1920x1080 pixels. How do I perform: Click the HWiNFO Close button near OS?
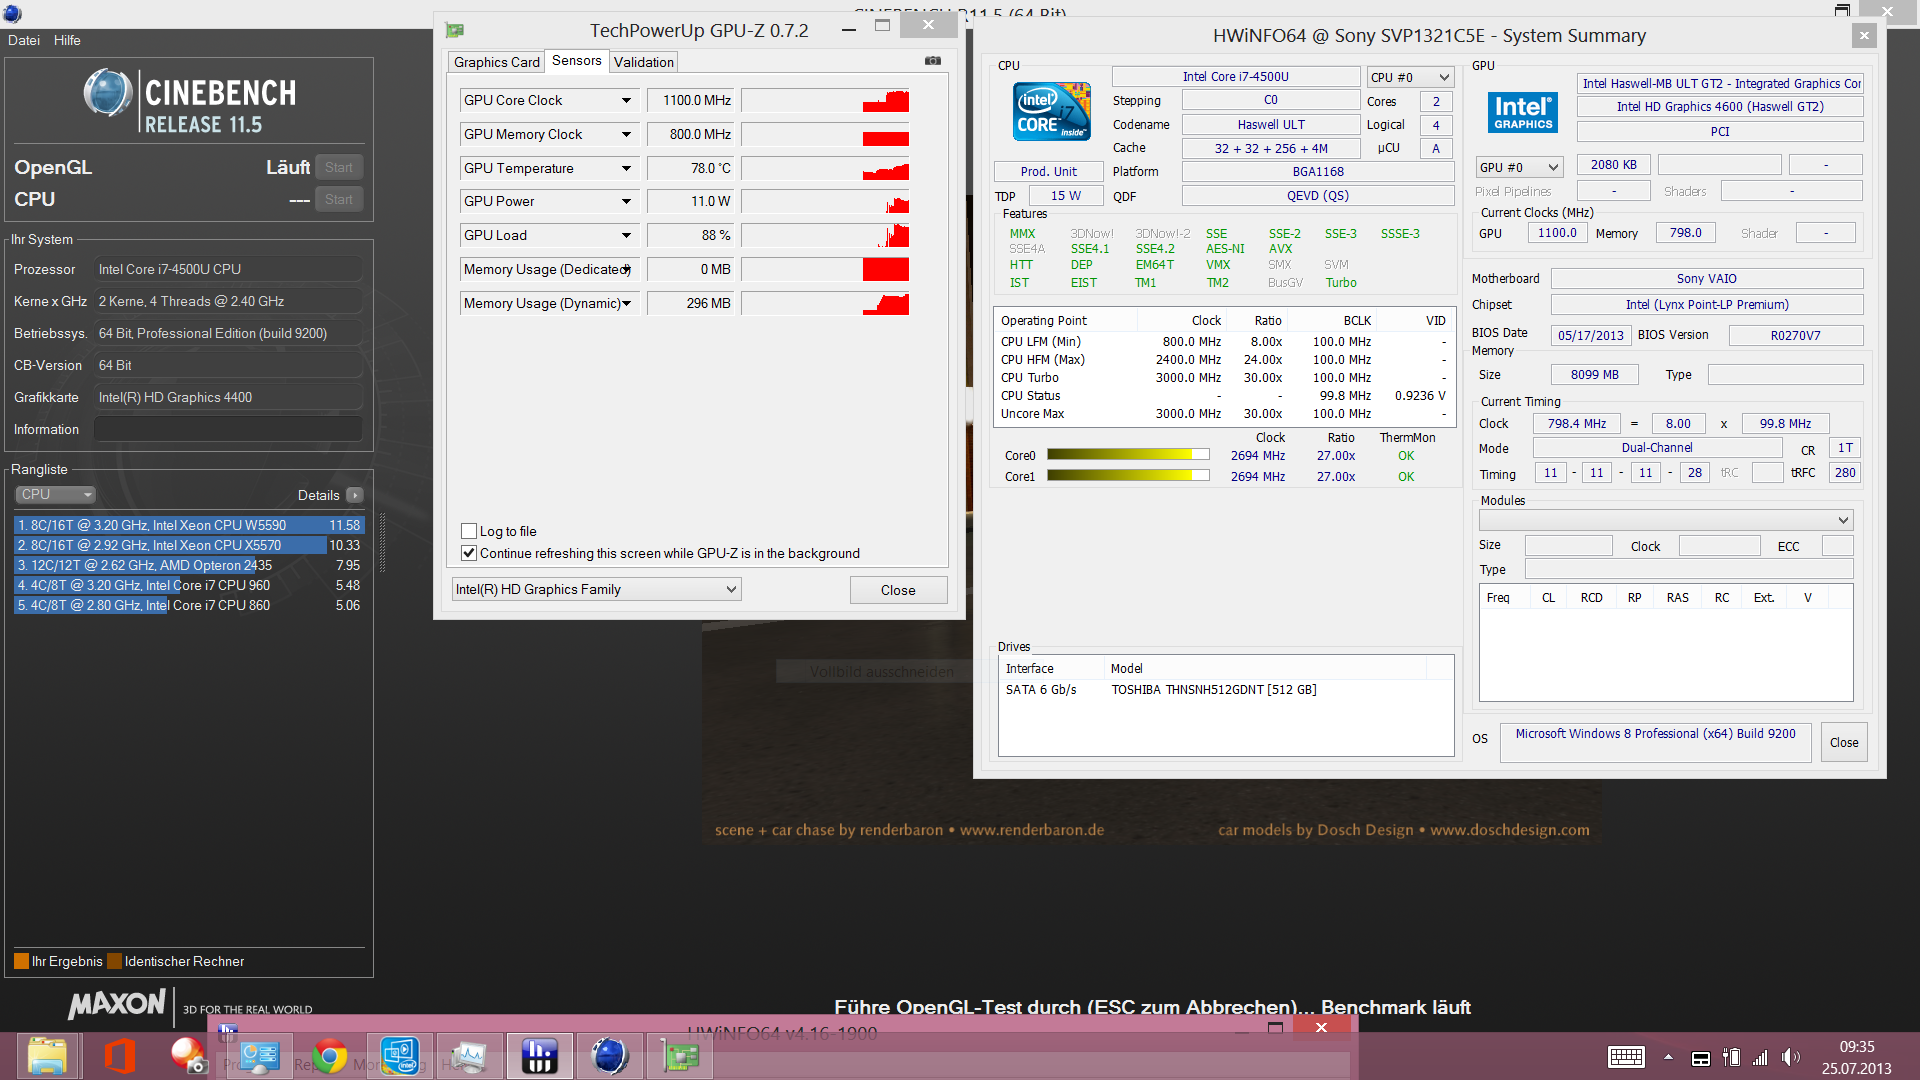coord(1843,742)
